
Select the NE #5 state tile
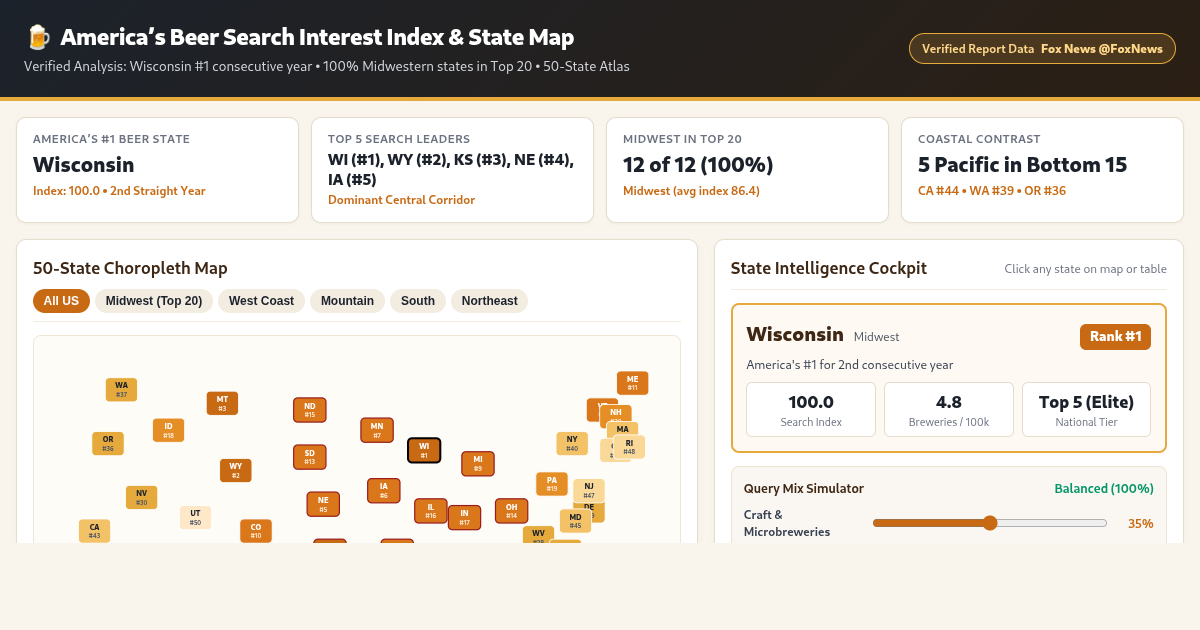[x=323, y=504]
